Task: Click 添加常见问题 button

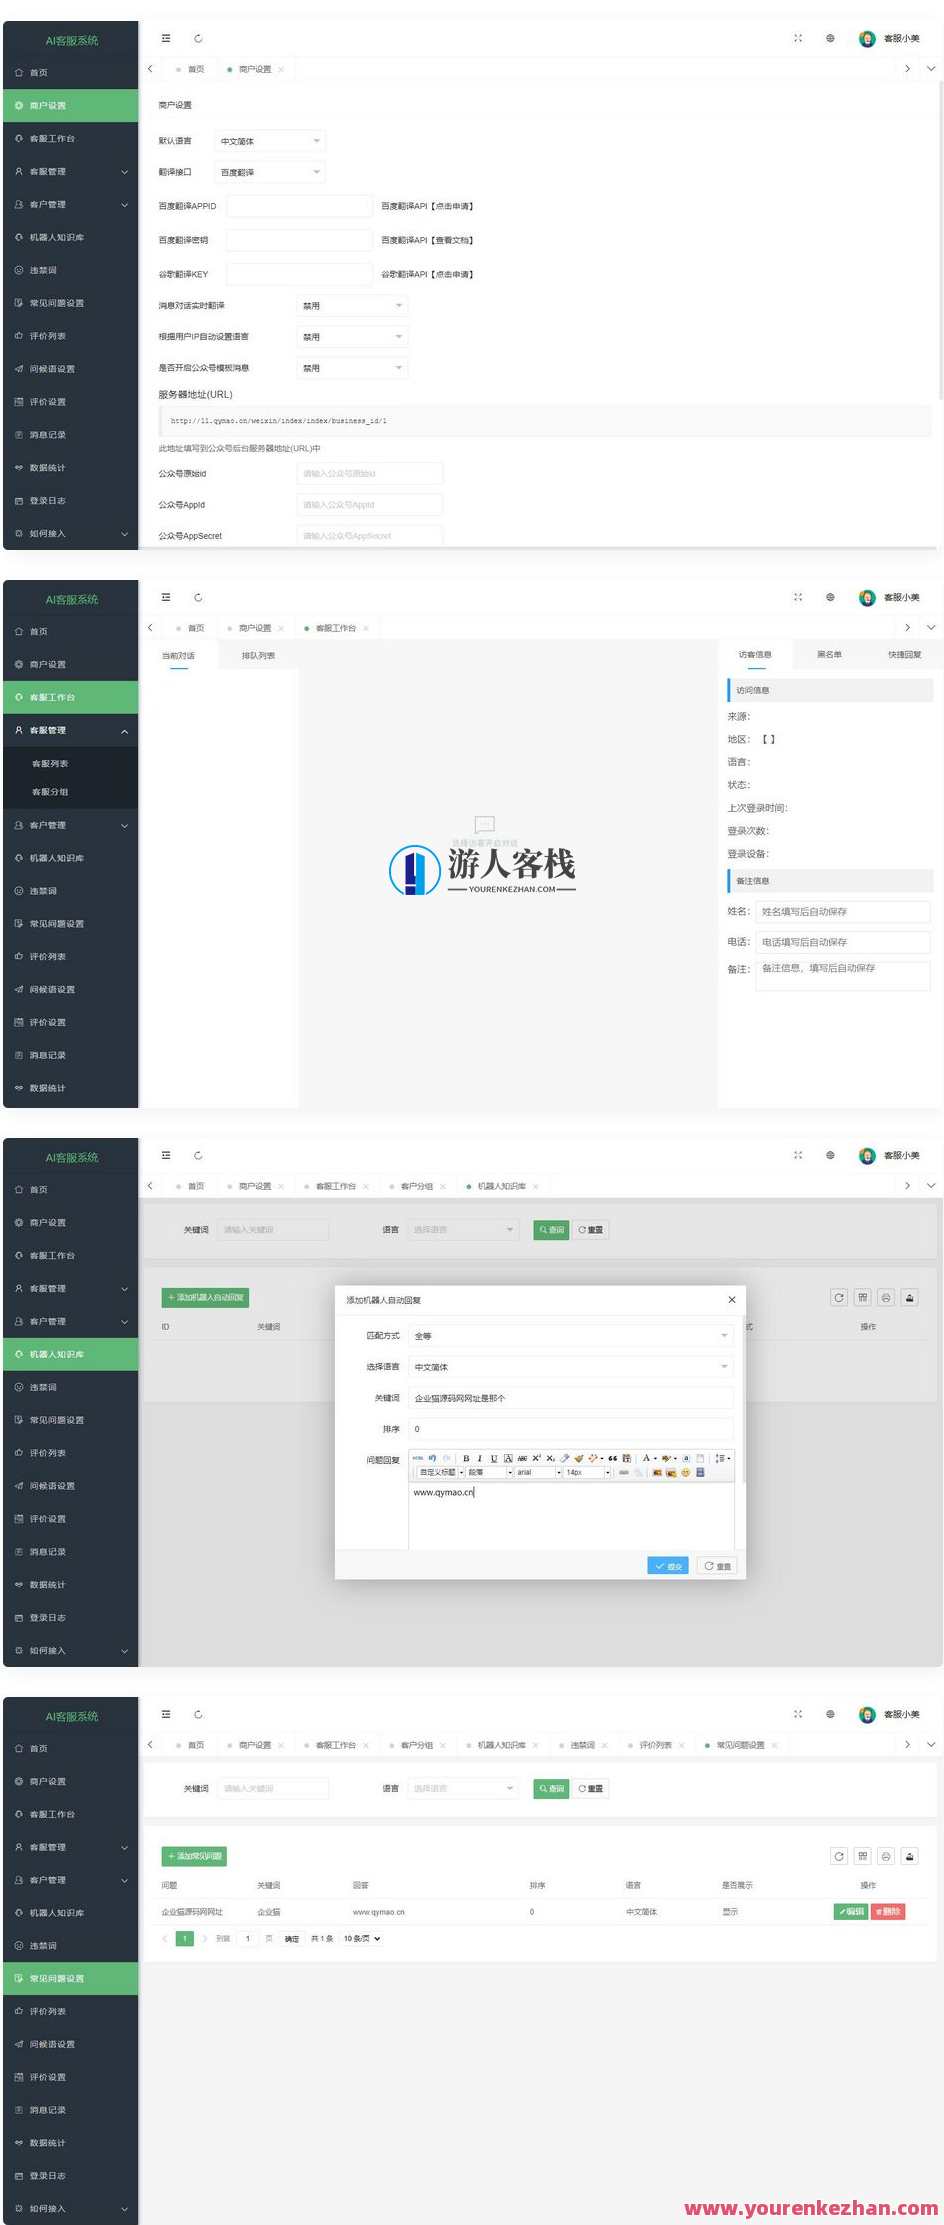Action: tap(194, 1856)
